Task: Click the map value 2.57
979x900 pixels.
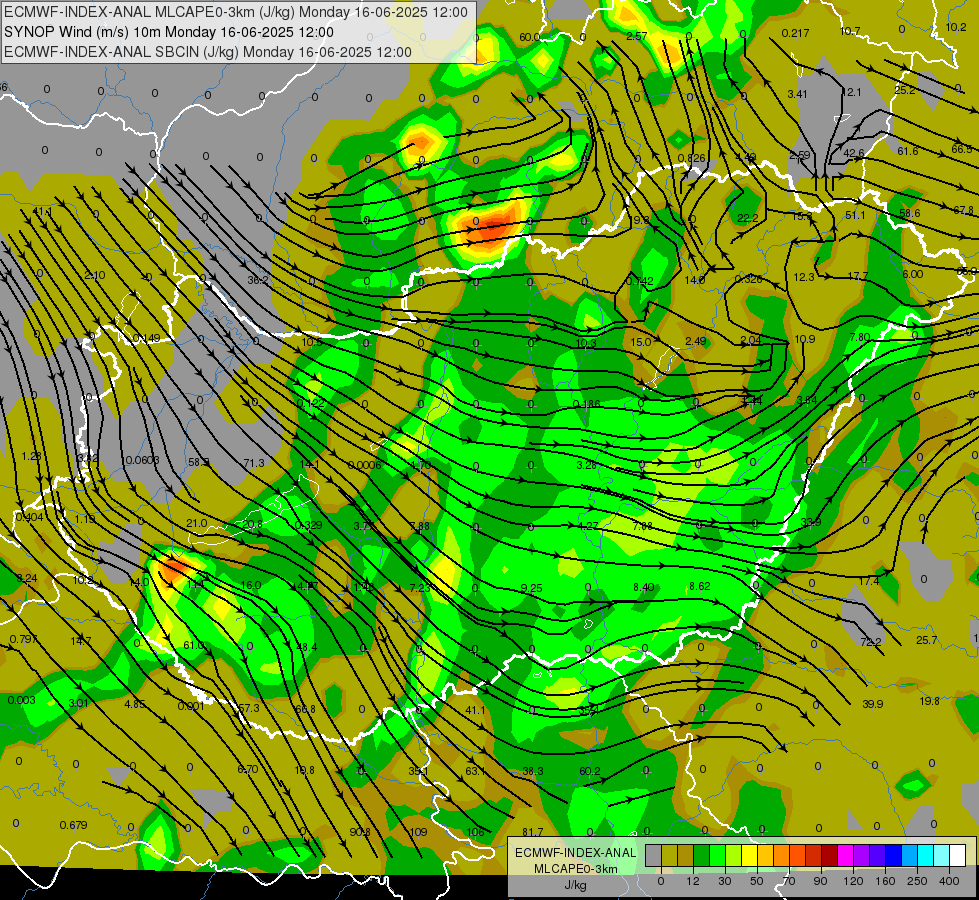Action: click(636, 36)
